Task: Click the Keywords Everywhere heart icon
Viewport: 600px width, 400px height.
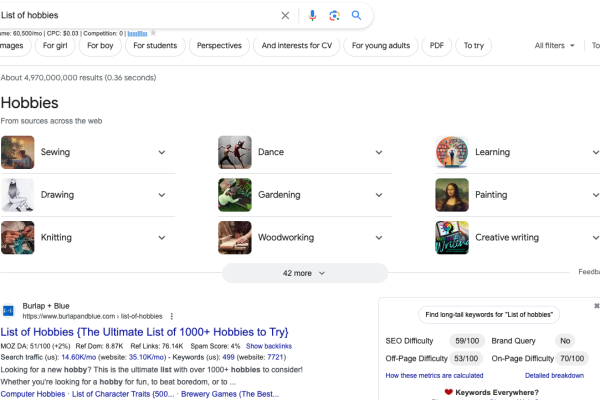Action: [448, 392]
